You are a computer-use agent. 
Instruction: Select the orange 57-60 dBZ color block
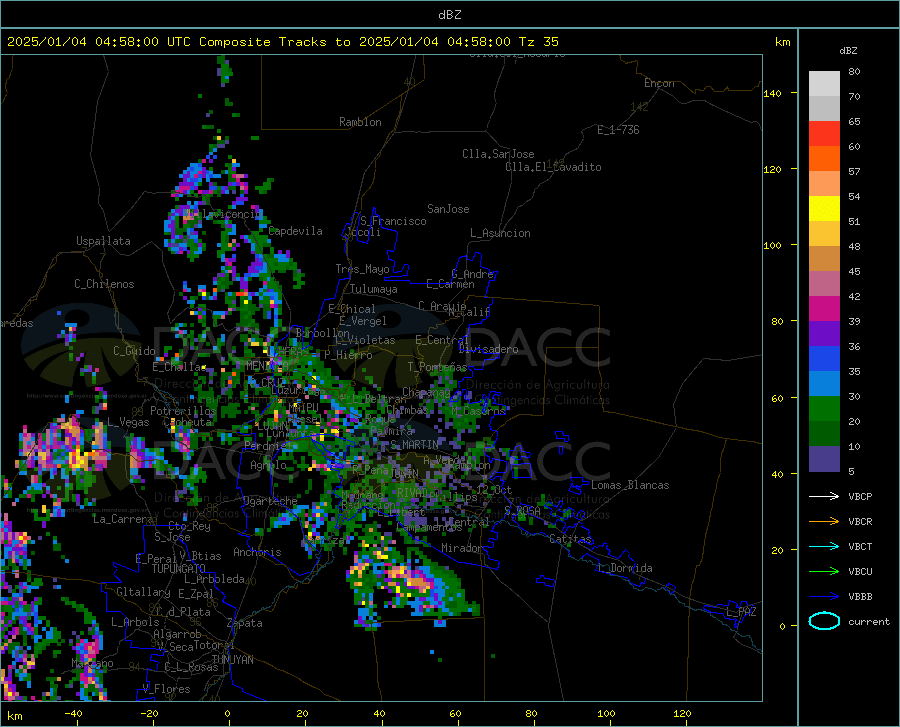point(824,159)
